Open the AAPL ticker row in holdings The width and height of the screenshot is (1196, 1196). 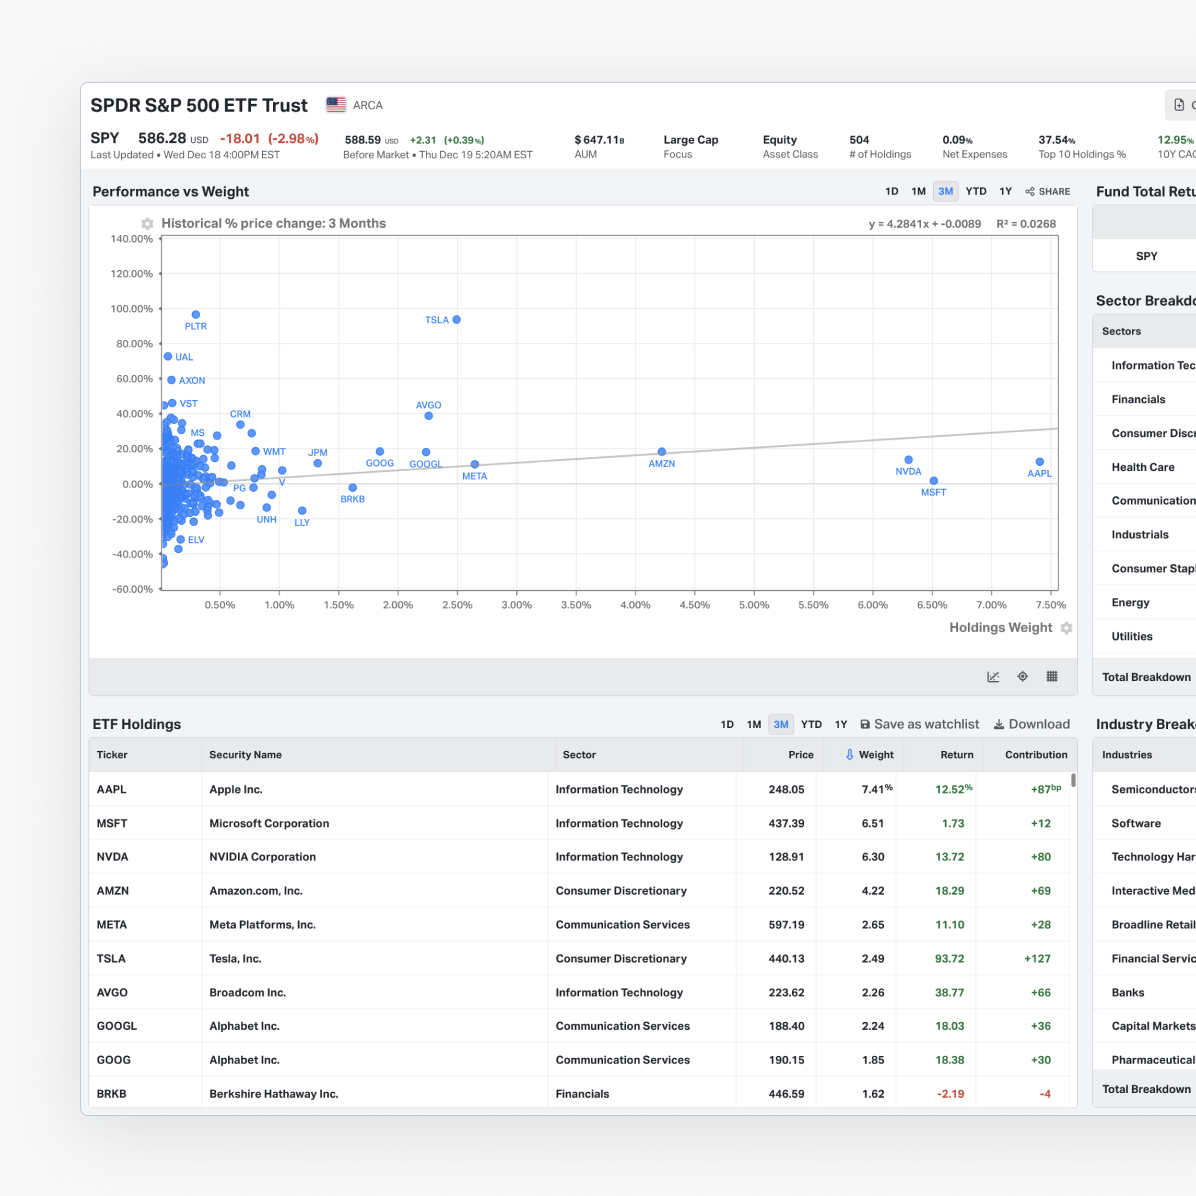[x=112, y=789]
